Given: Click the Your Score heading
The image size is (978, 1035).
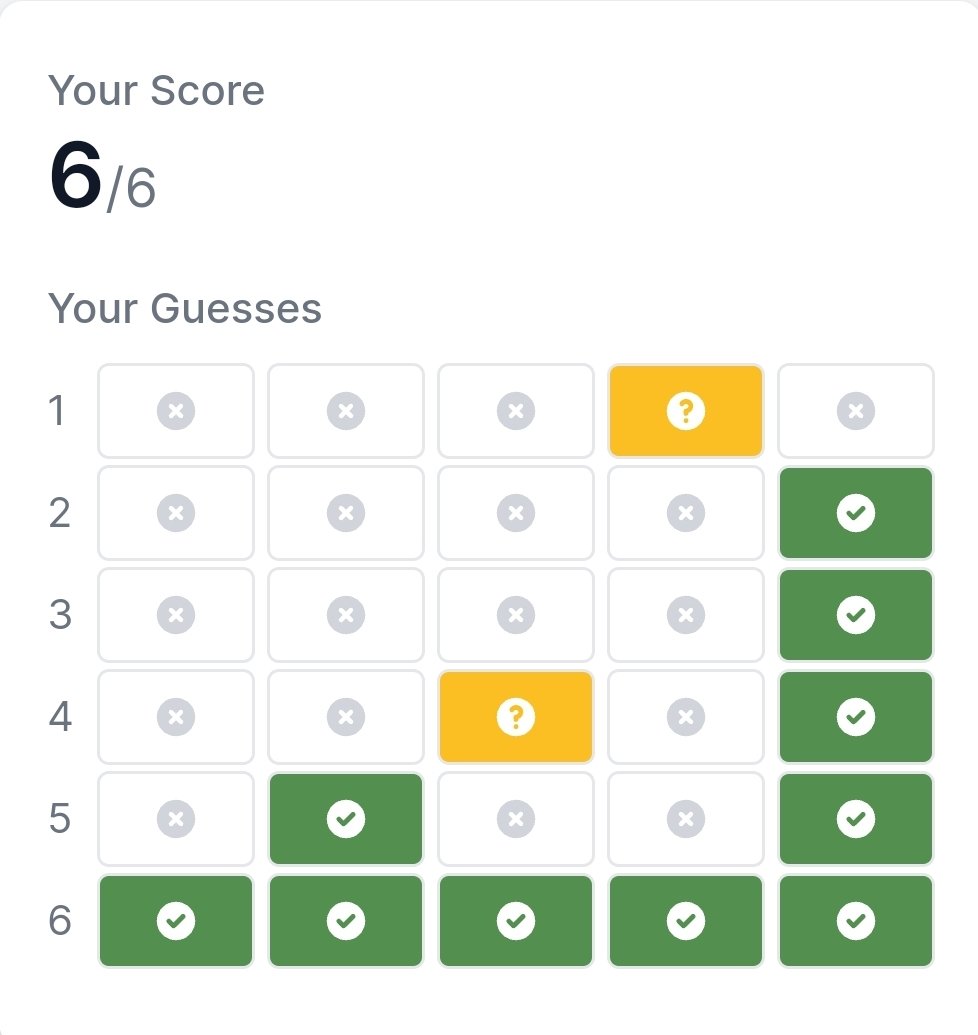Looking at the screenshot, I should pyautogui.click(x=156, y=90).
